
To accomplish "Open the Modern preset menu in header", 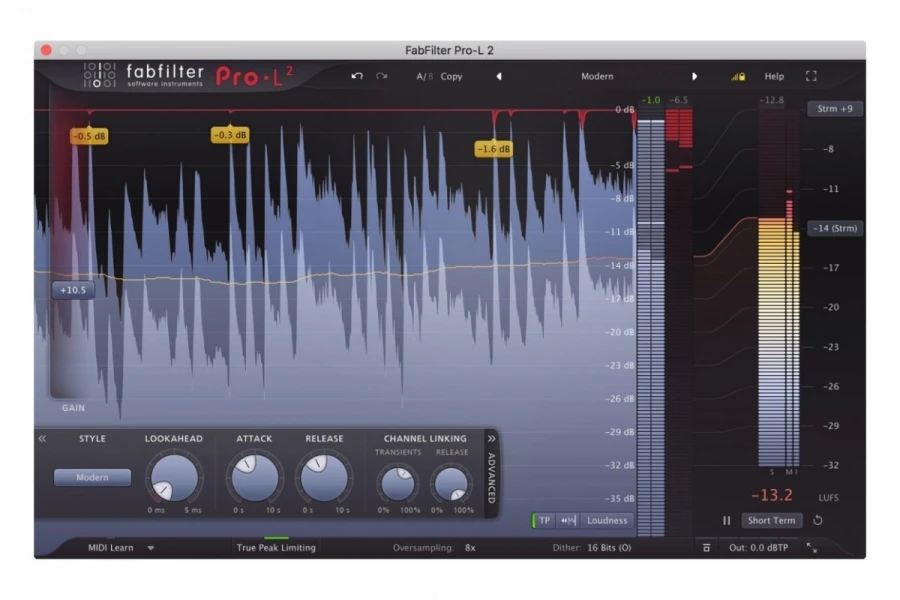I will pos(597,76).
